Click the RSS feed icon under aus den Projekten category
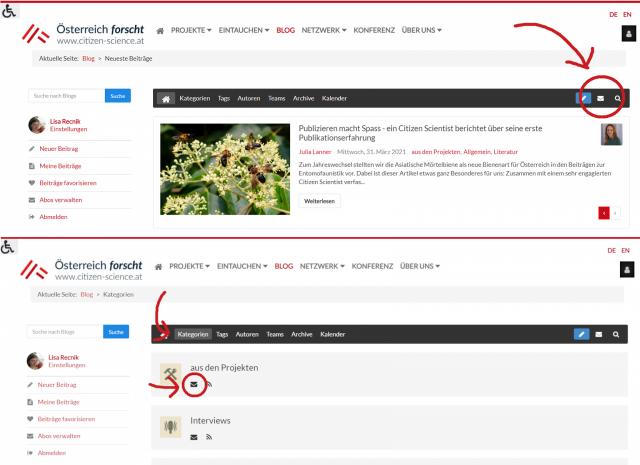Viewport: 640px width, 465px height. coord(209,384)
